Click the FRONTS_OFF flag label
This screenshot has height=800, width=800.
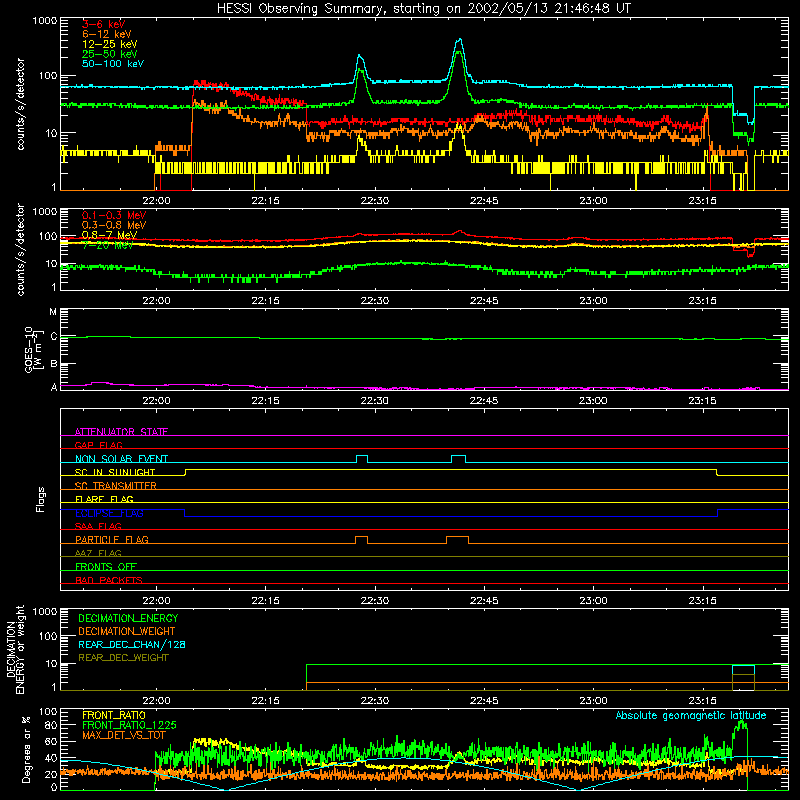pyautogui.click(x=106, y=566)
